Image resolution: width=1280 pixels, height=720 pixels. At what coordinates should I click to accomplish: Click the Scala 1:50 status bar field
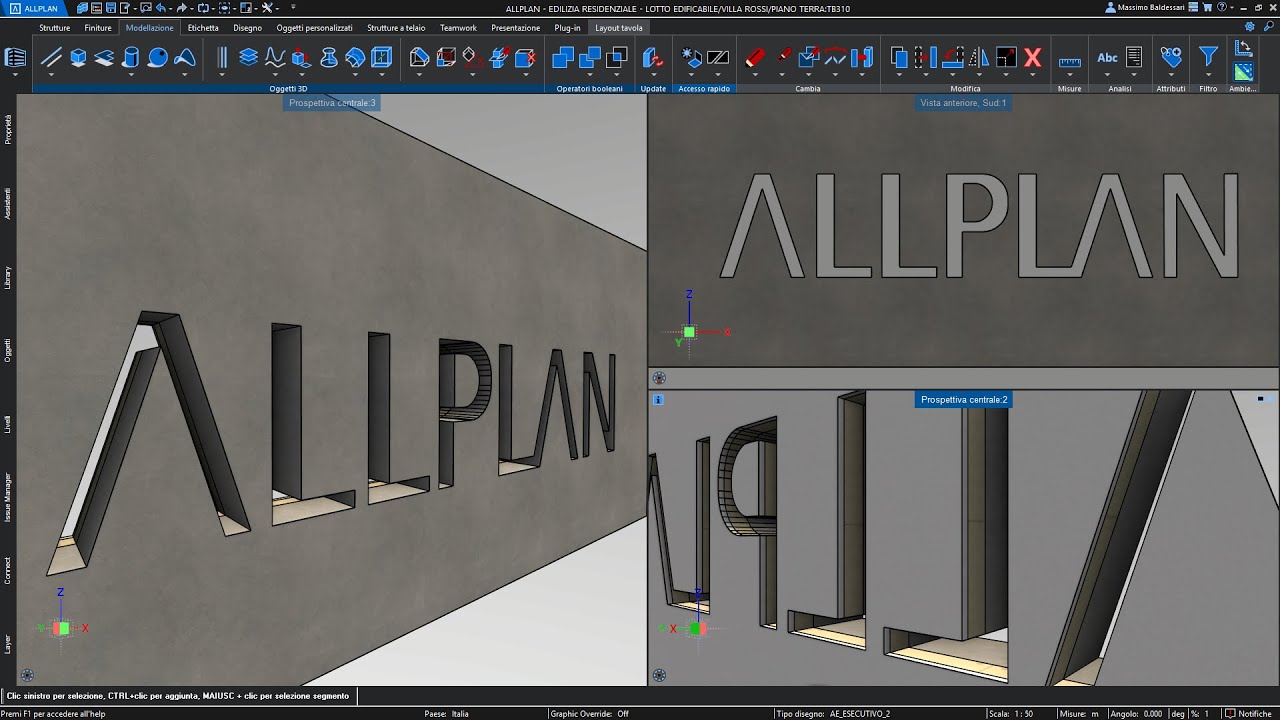point(1011,714)
